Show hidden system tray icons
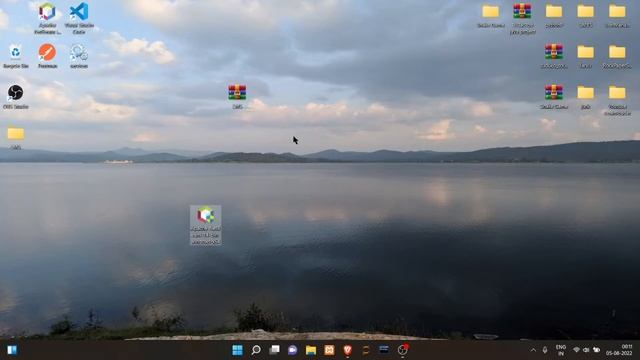The width and height of the screenshot is (640, 360). pos(533,350)
